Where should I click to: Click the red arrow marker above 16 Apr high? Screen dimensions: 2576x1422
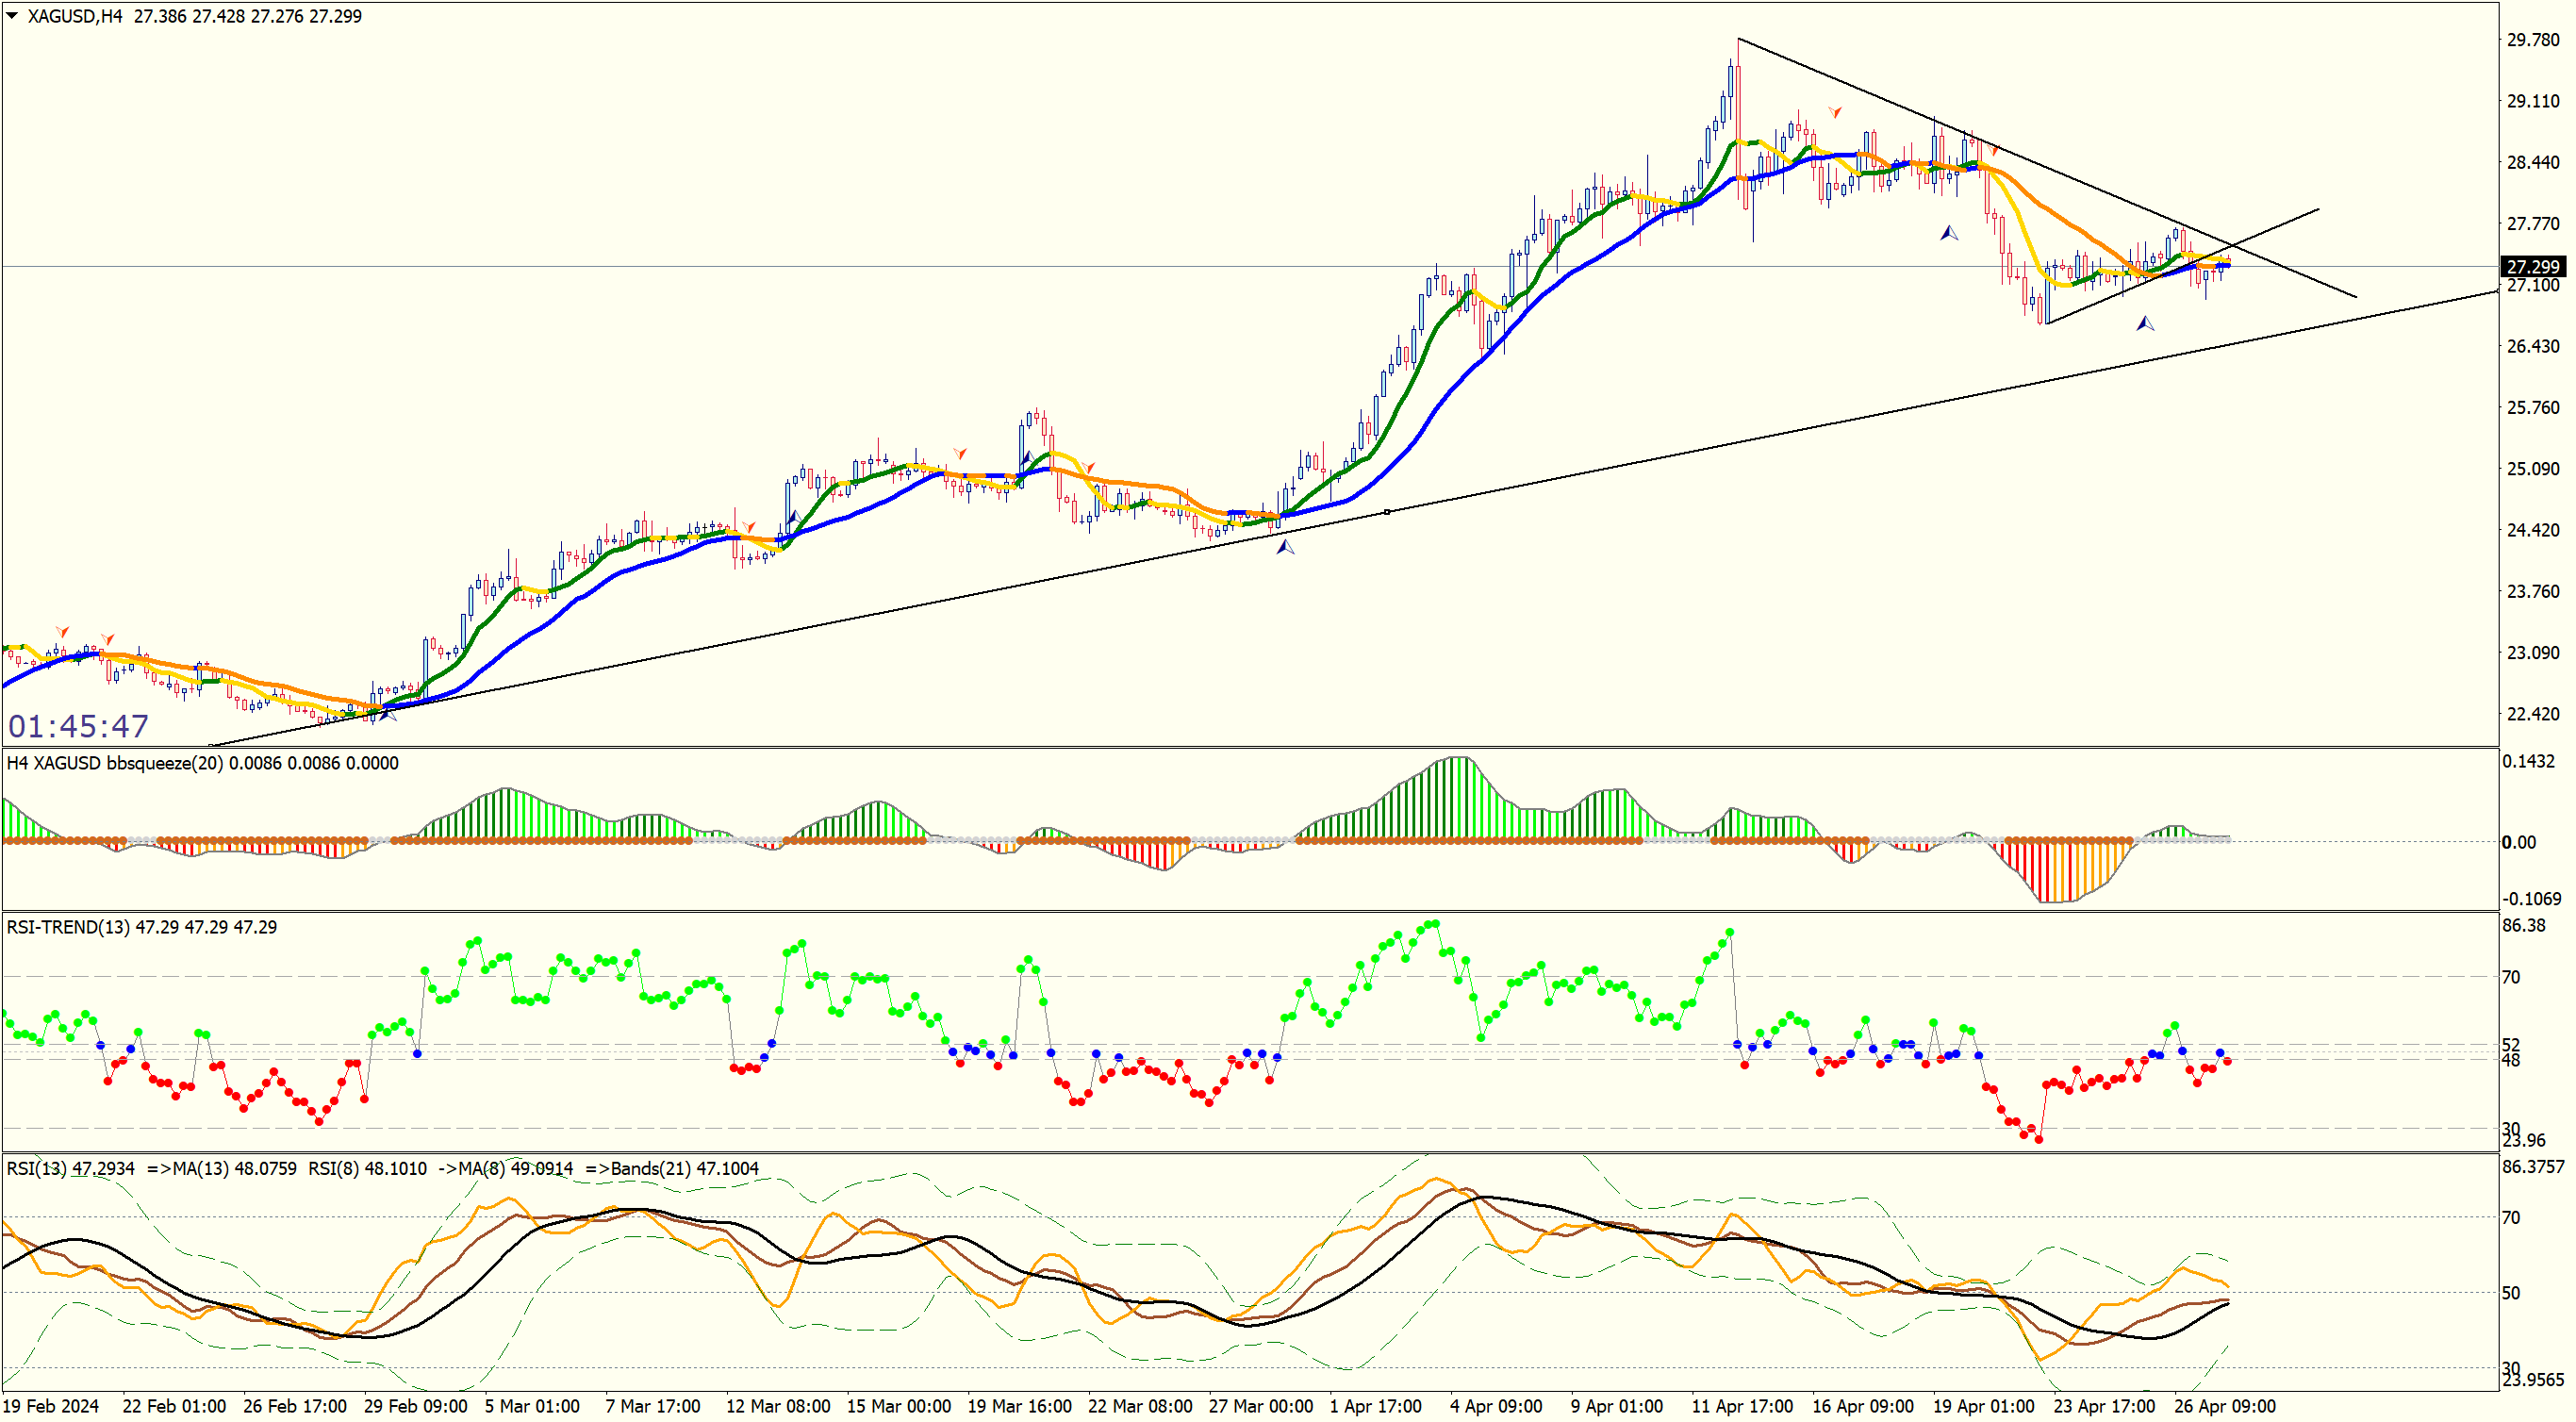tap(1835, 112)
